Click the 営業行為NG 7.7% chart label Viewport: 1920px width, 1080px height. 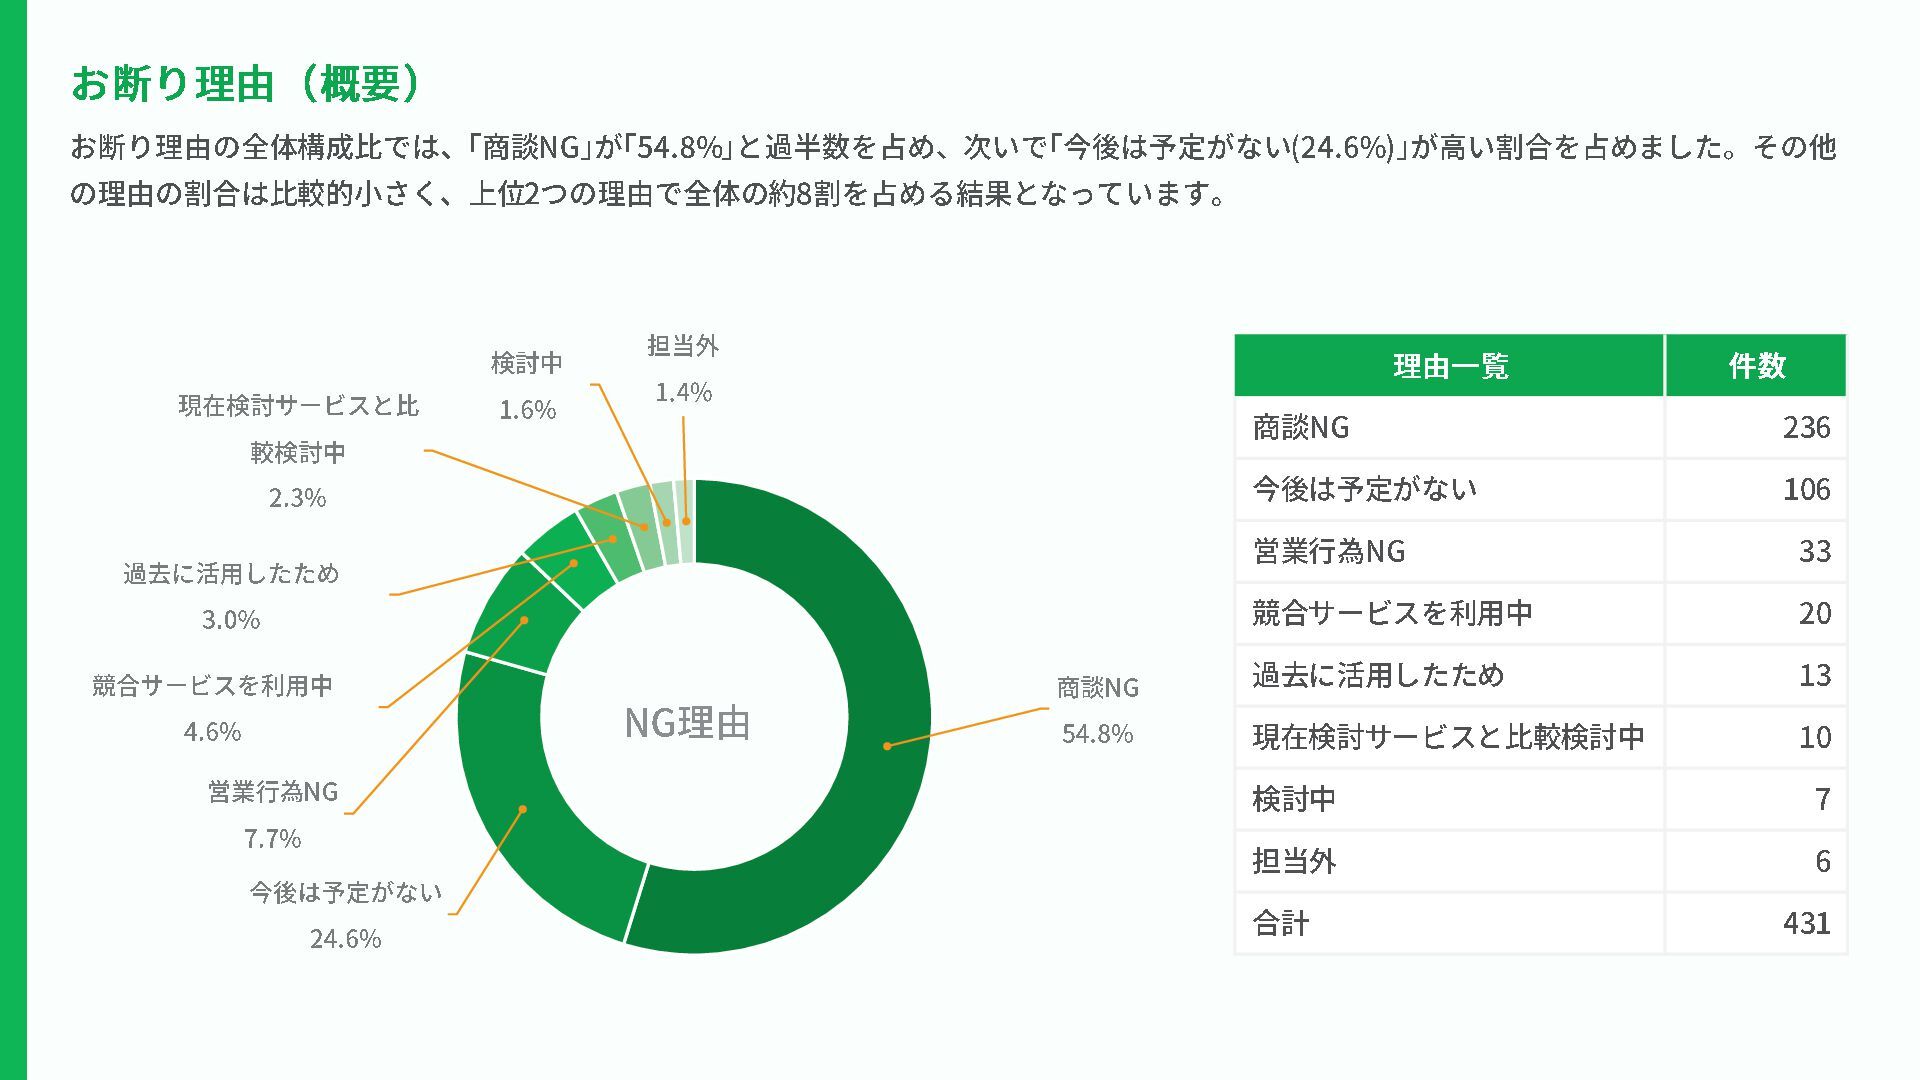pyautogui.click(x=273, y=814)
